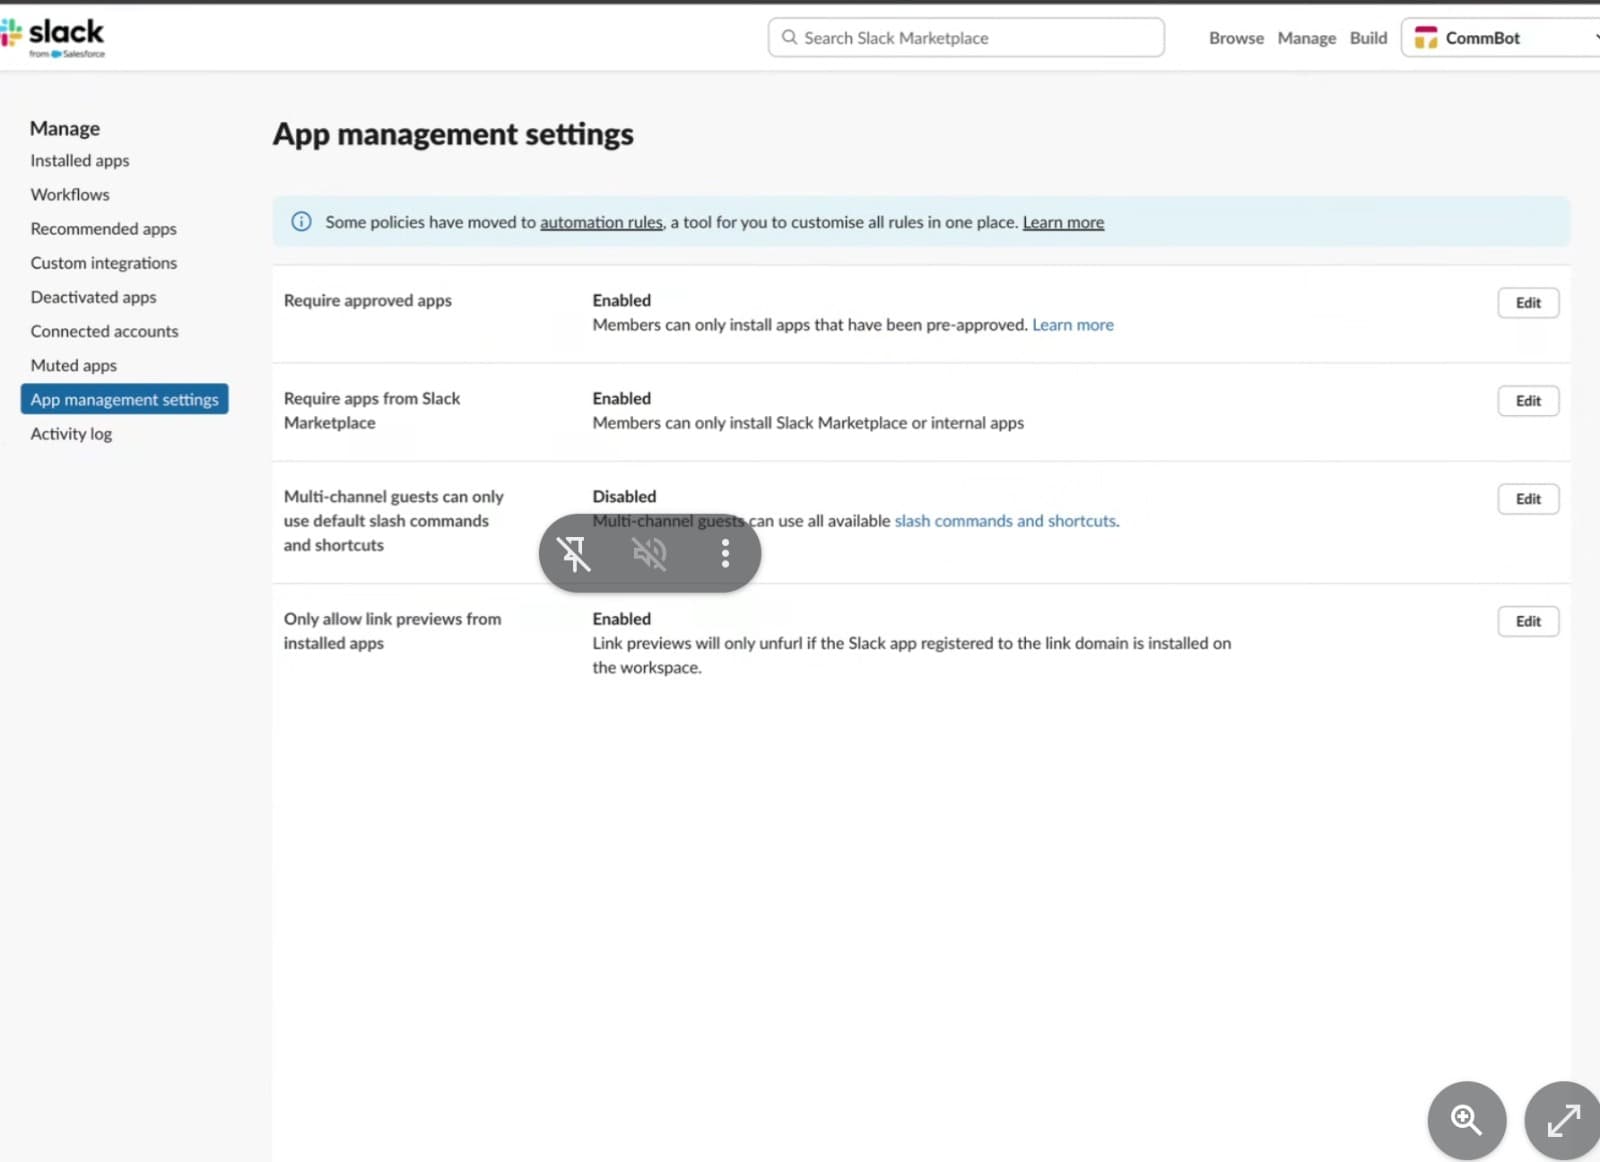Image resolution: width=1600 pixels, height=1162 pixels.
Task: Open the three-dot menu in the floating overlay
Action: click(724, 553)
